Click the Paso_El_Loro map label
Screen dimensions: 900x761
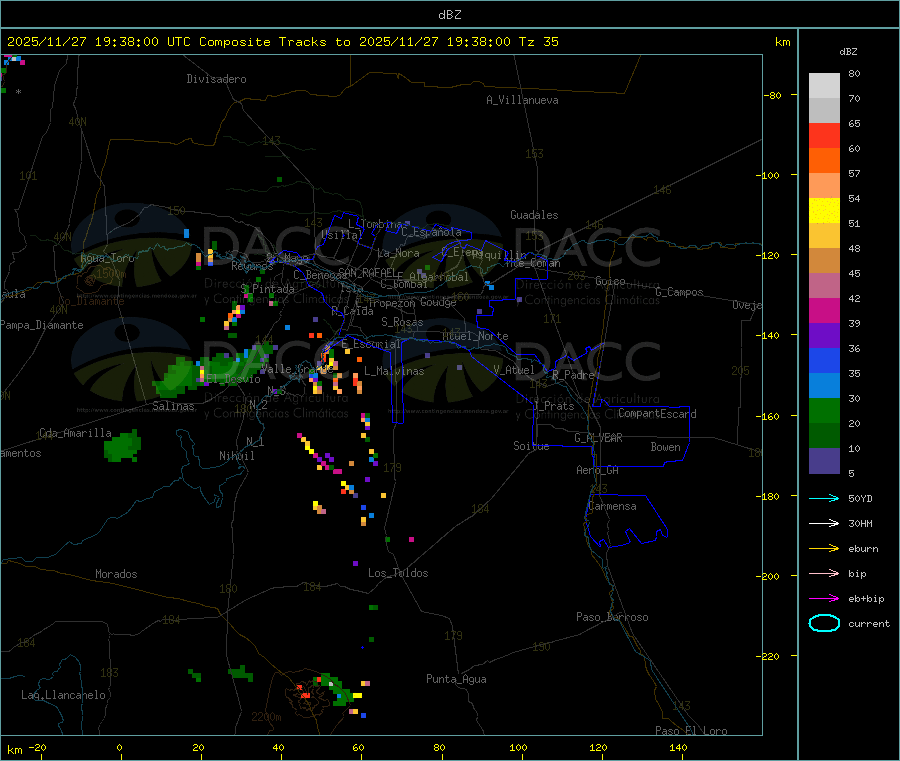click(691, 731)
